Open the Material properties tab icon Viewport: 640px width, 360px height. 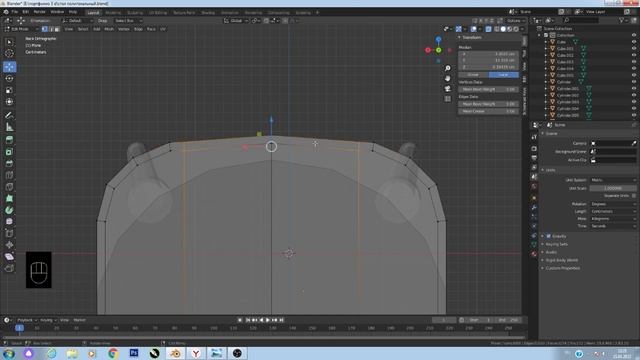pos(534,254)
